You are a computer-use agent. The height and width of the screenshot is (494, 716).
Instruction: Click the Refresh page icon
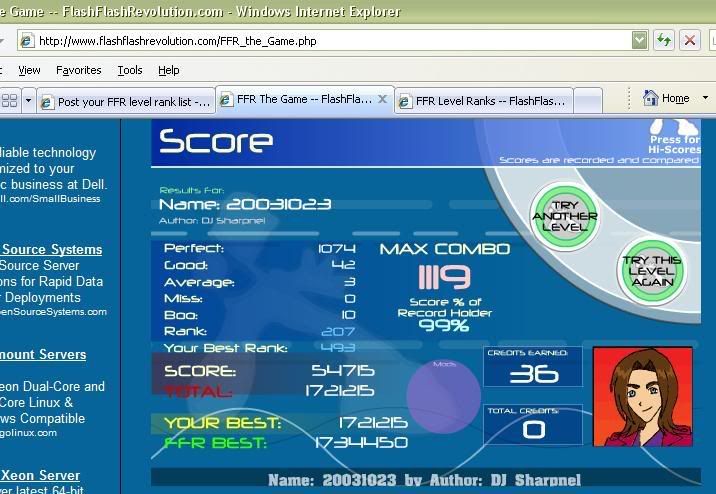pos(663,40)
